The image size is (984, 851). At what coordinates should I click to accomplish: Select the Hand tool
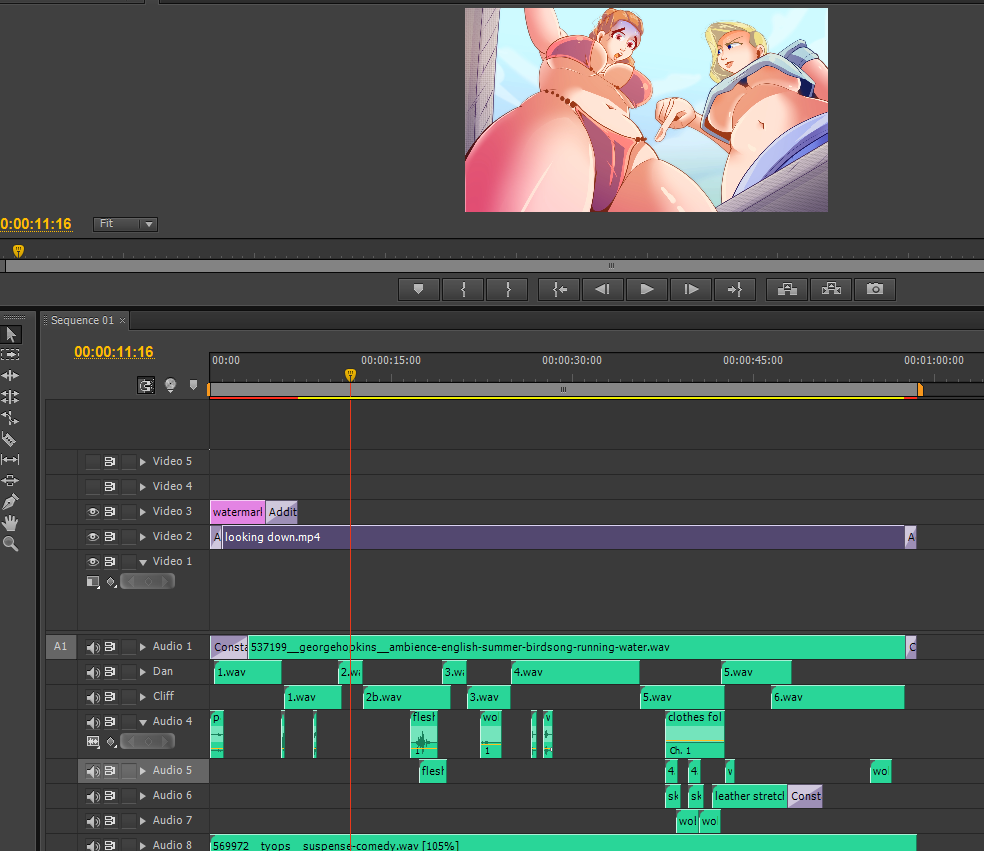(x=11, y=523)
